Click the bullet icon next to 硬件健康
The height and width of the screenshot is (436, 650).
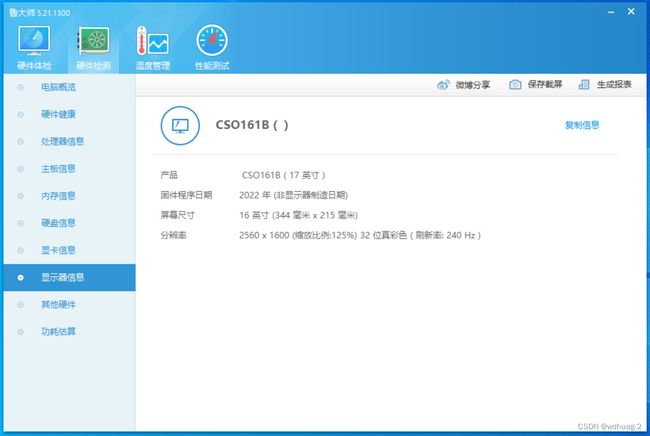pyautogui.click(x=20, y=115)
